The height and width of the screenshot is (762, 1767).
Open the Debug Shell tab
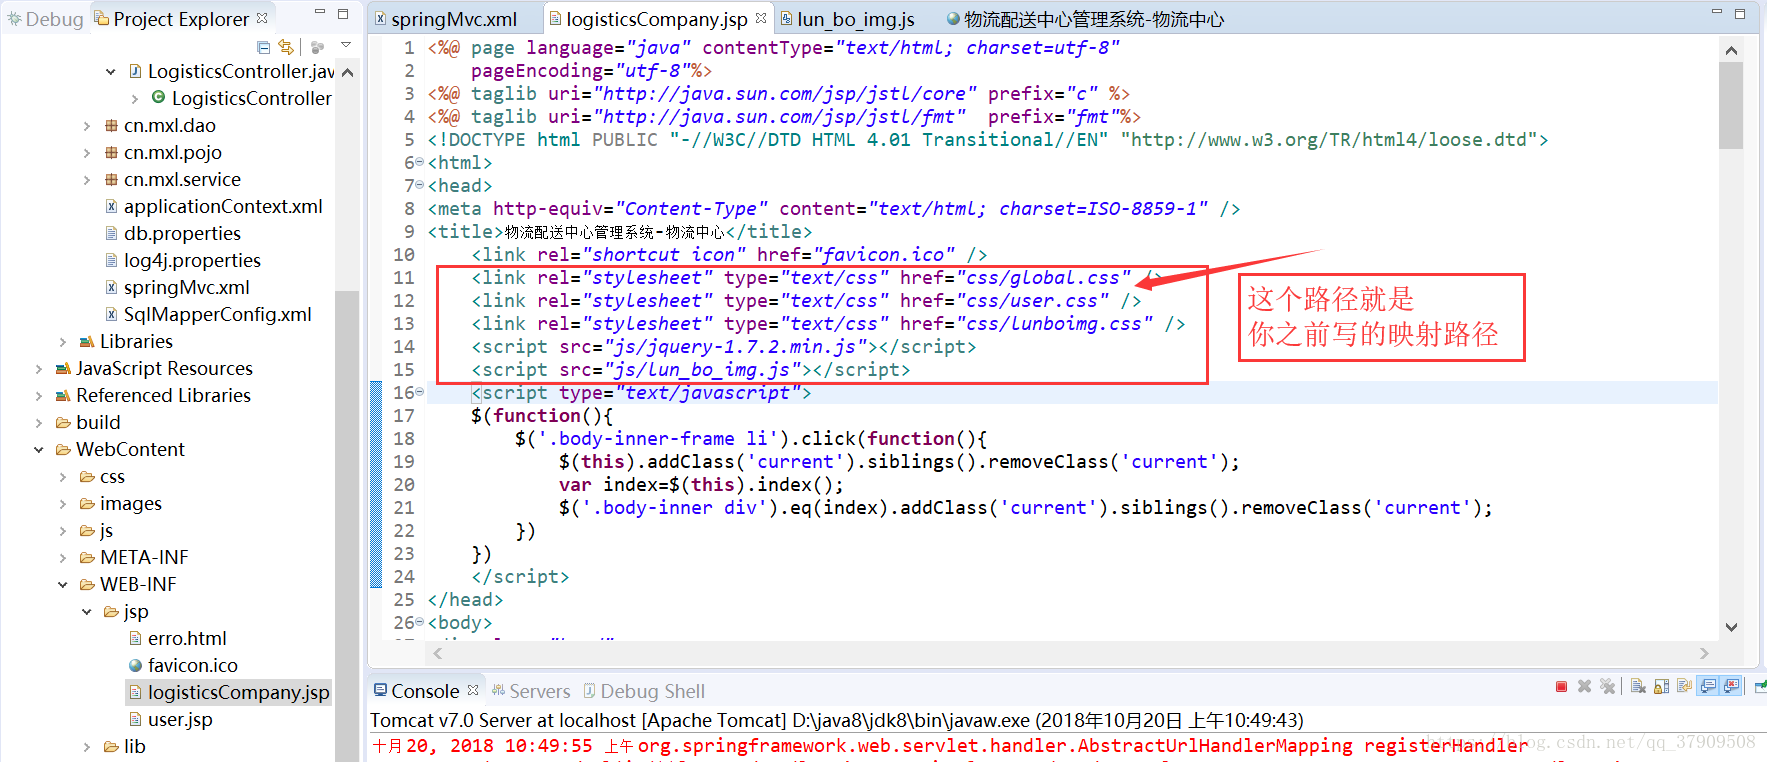(x=645, y=691)
